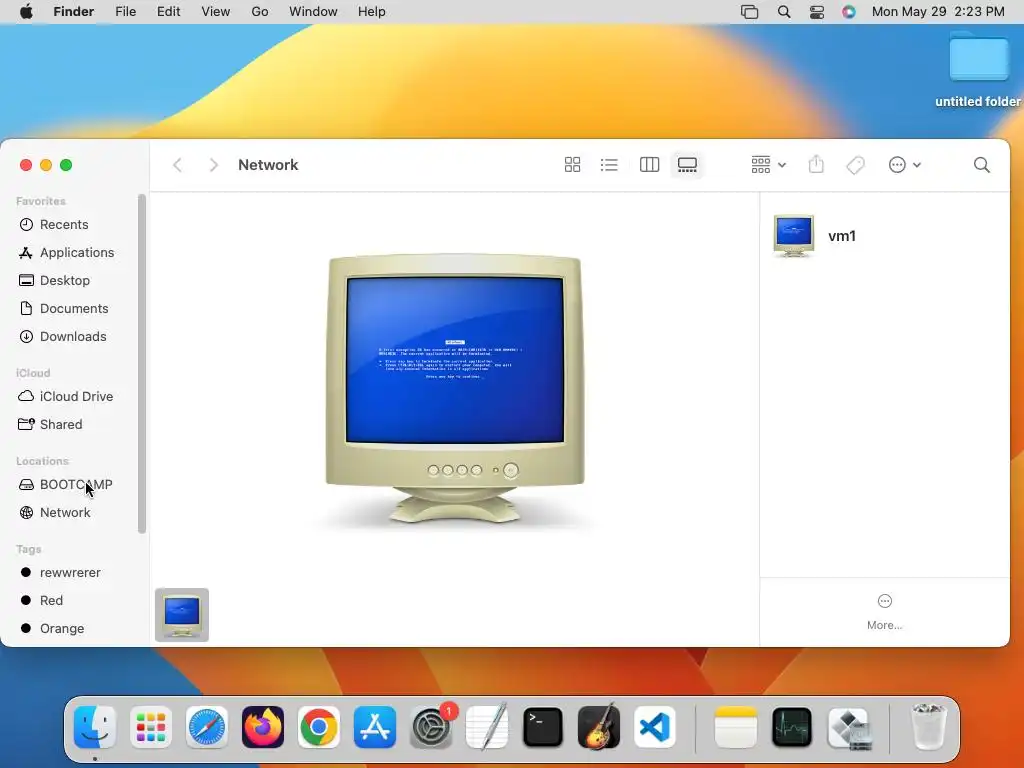Viewport: 1024px width, 768px height.
Task: Go forward with the right chevron
Action: [x=213, y=165]
